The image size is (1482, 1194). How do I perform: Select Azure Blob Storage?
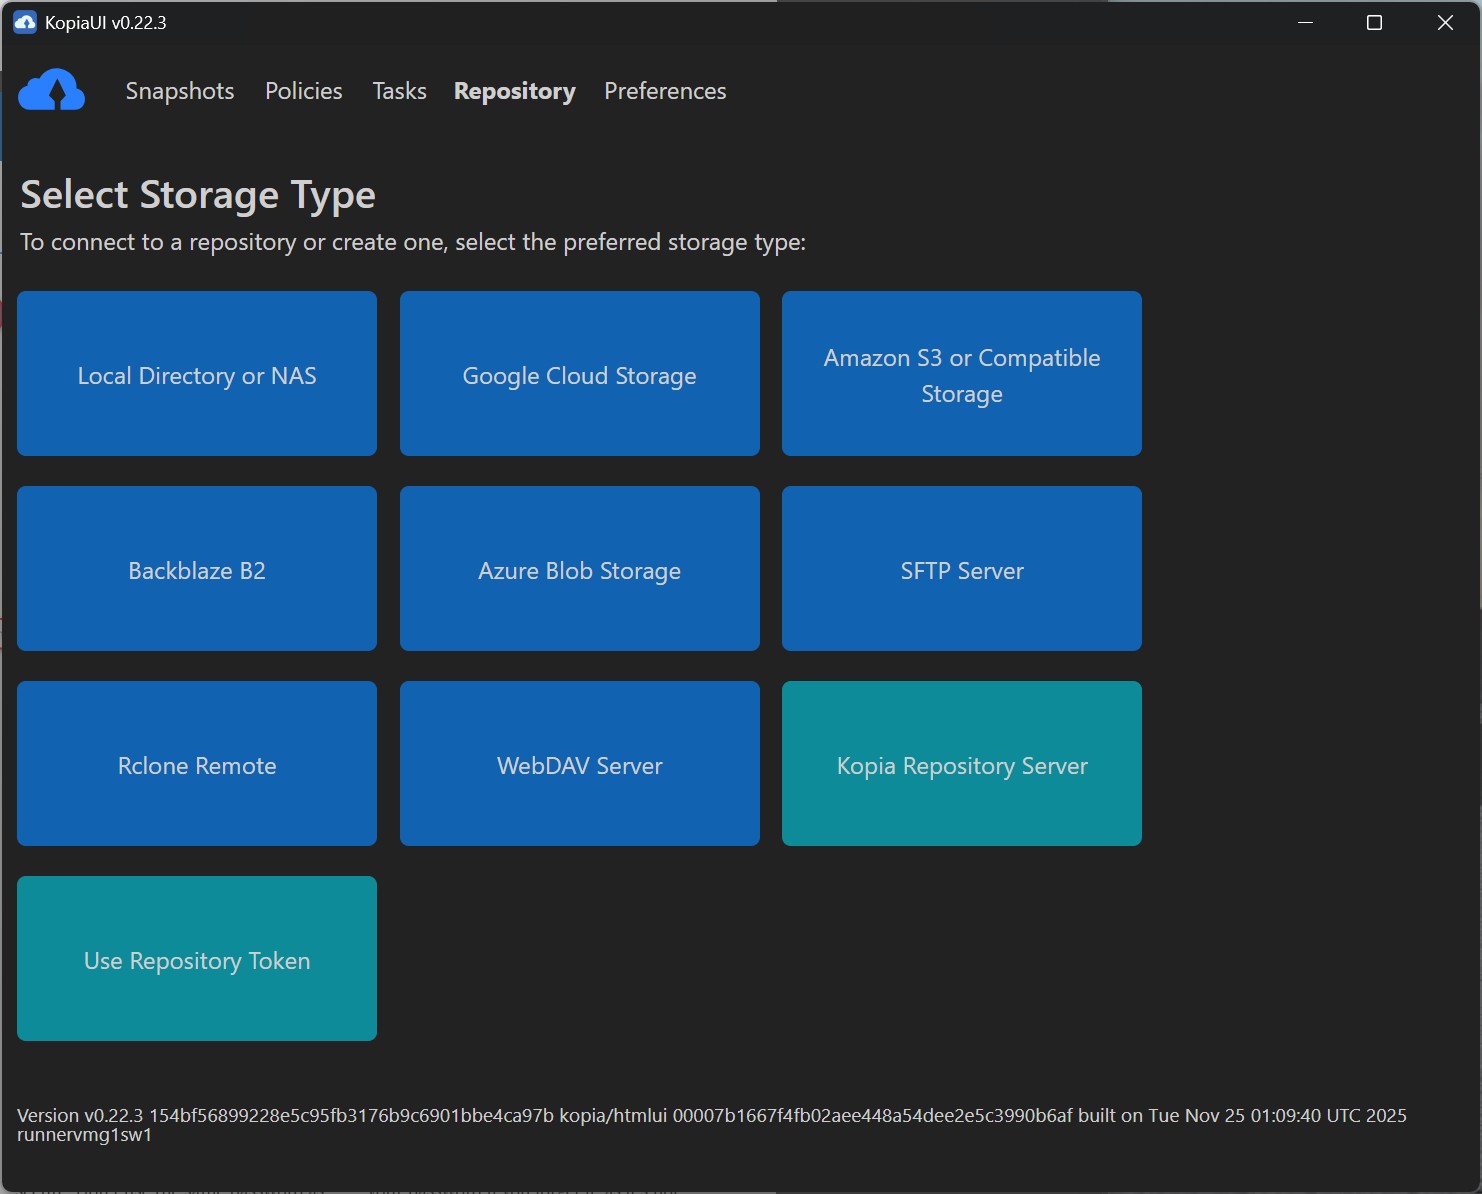580,569
